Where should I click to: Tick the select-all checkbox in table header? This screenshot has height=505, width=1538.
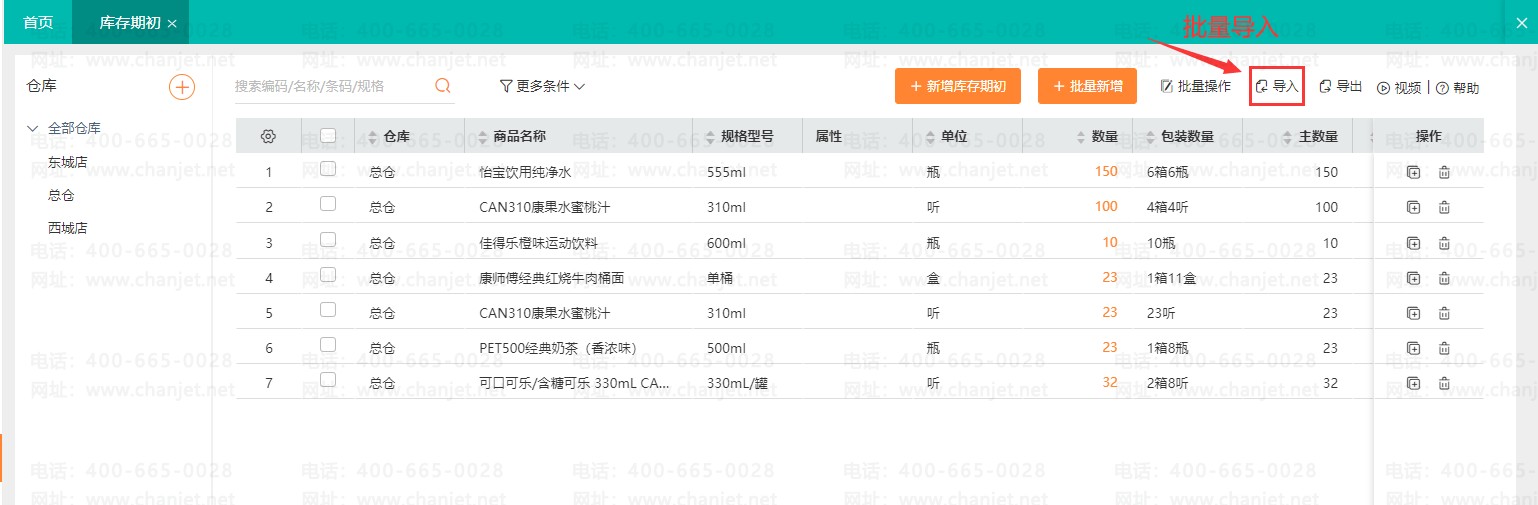[328, 136]
